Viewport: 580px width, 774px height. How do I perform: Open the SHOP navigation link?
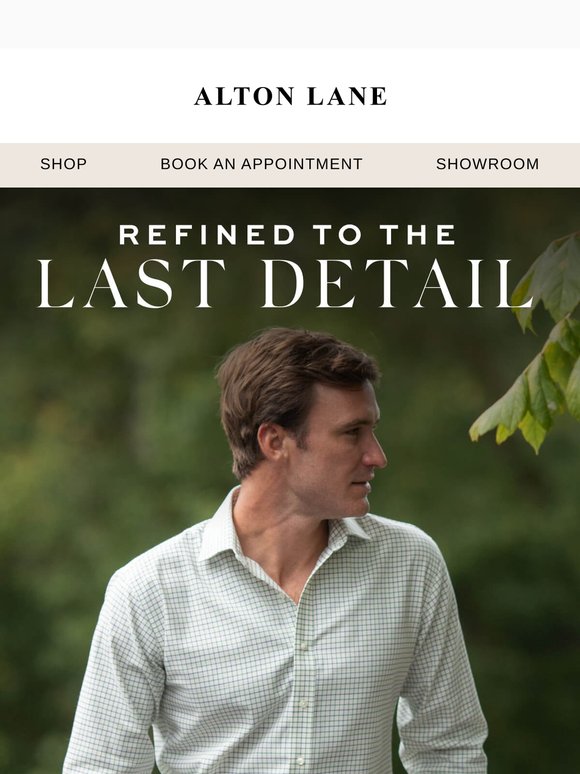[x=63, y=164]
